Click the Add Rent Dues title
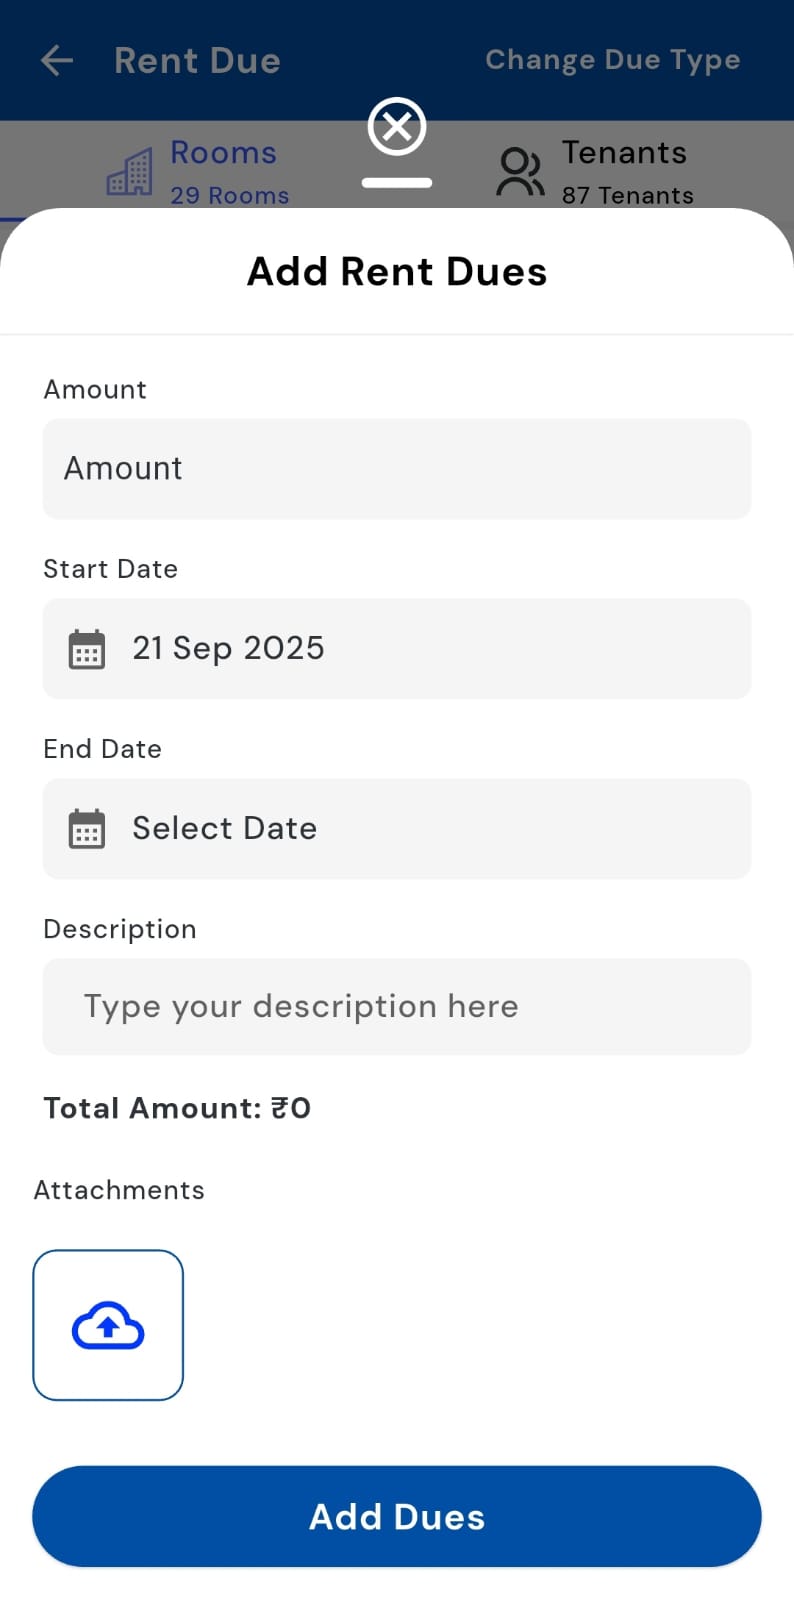794x1600 pixels. [397, 272]
